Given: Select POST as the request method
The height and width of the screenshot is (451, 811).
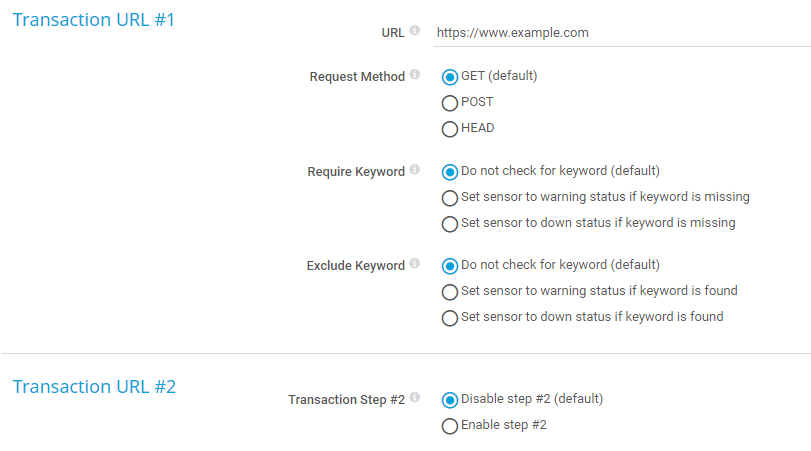Looking at the screenshot, I should 450,103.
